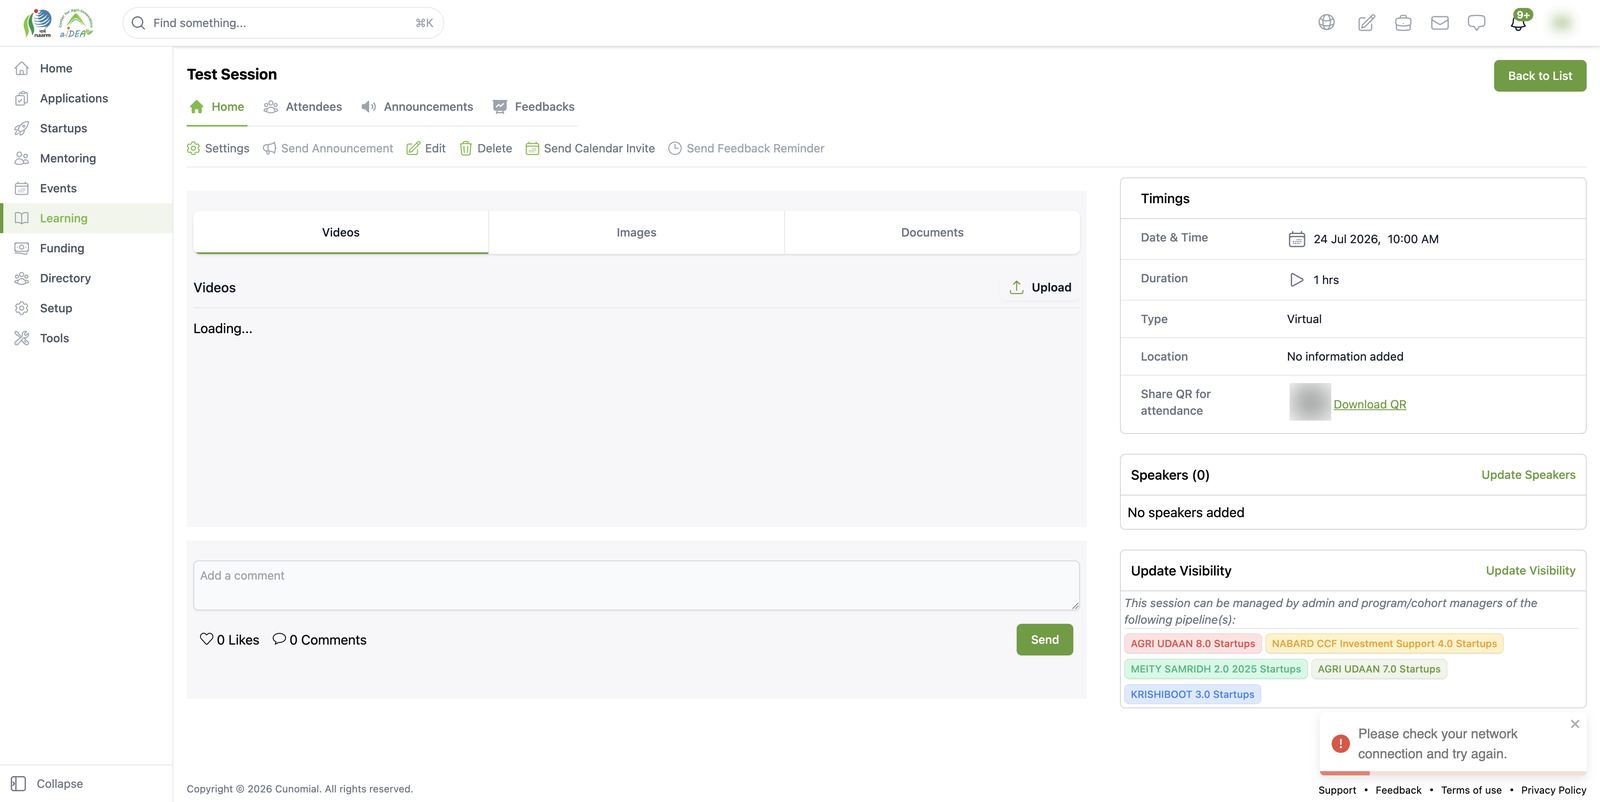Open the globe language icon in header
The width and height of the screenshot is (1600, 802).
tap(1326, 22)
